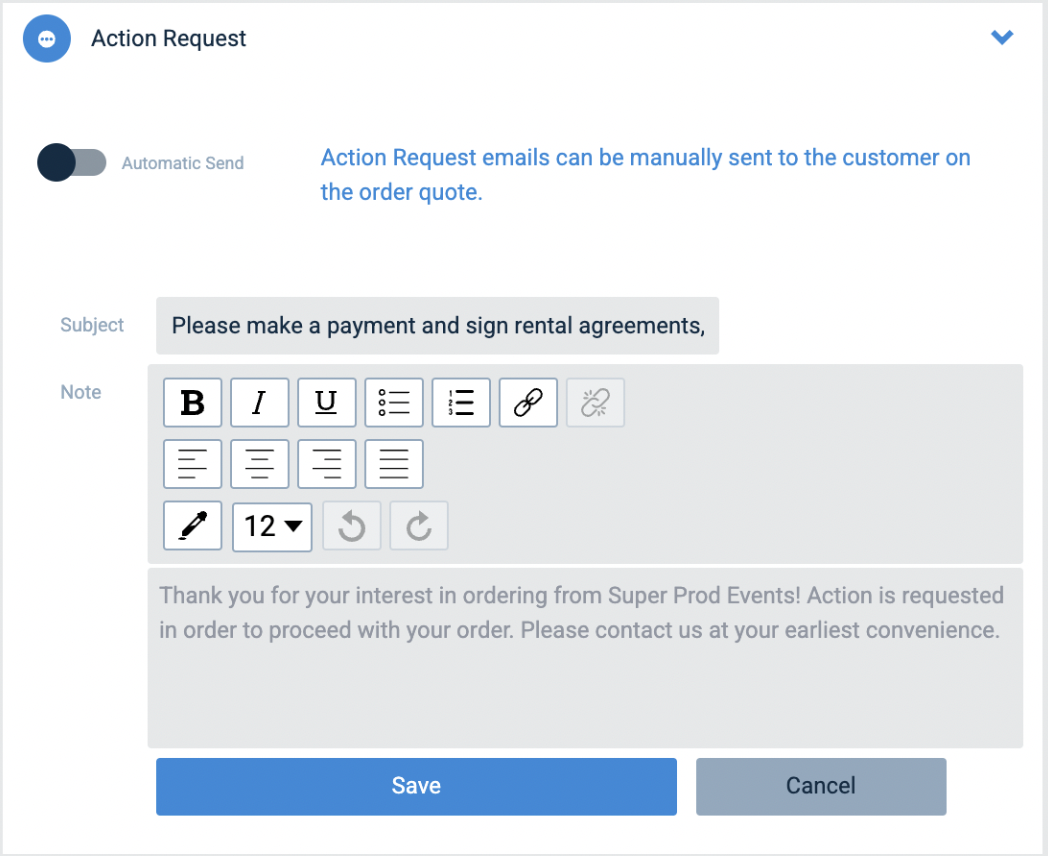Screen dimensions: 1048x856
Task: Underline the selected note text
Action: tap(327, 402)
